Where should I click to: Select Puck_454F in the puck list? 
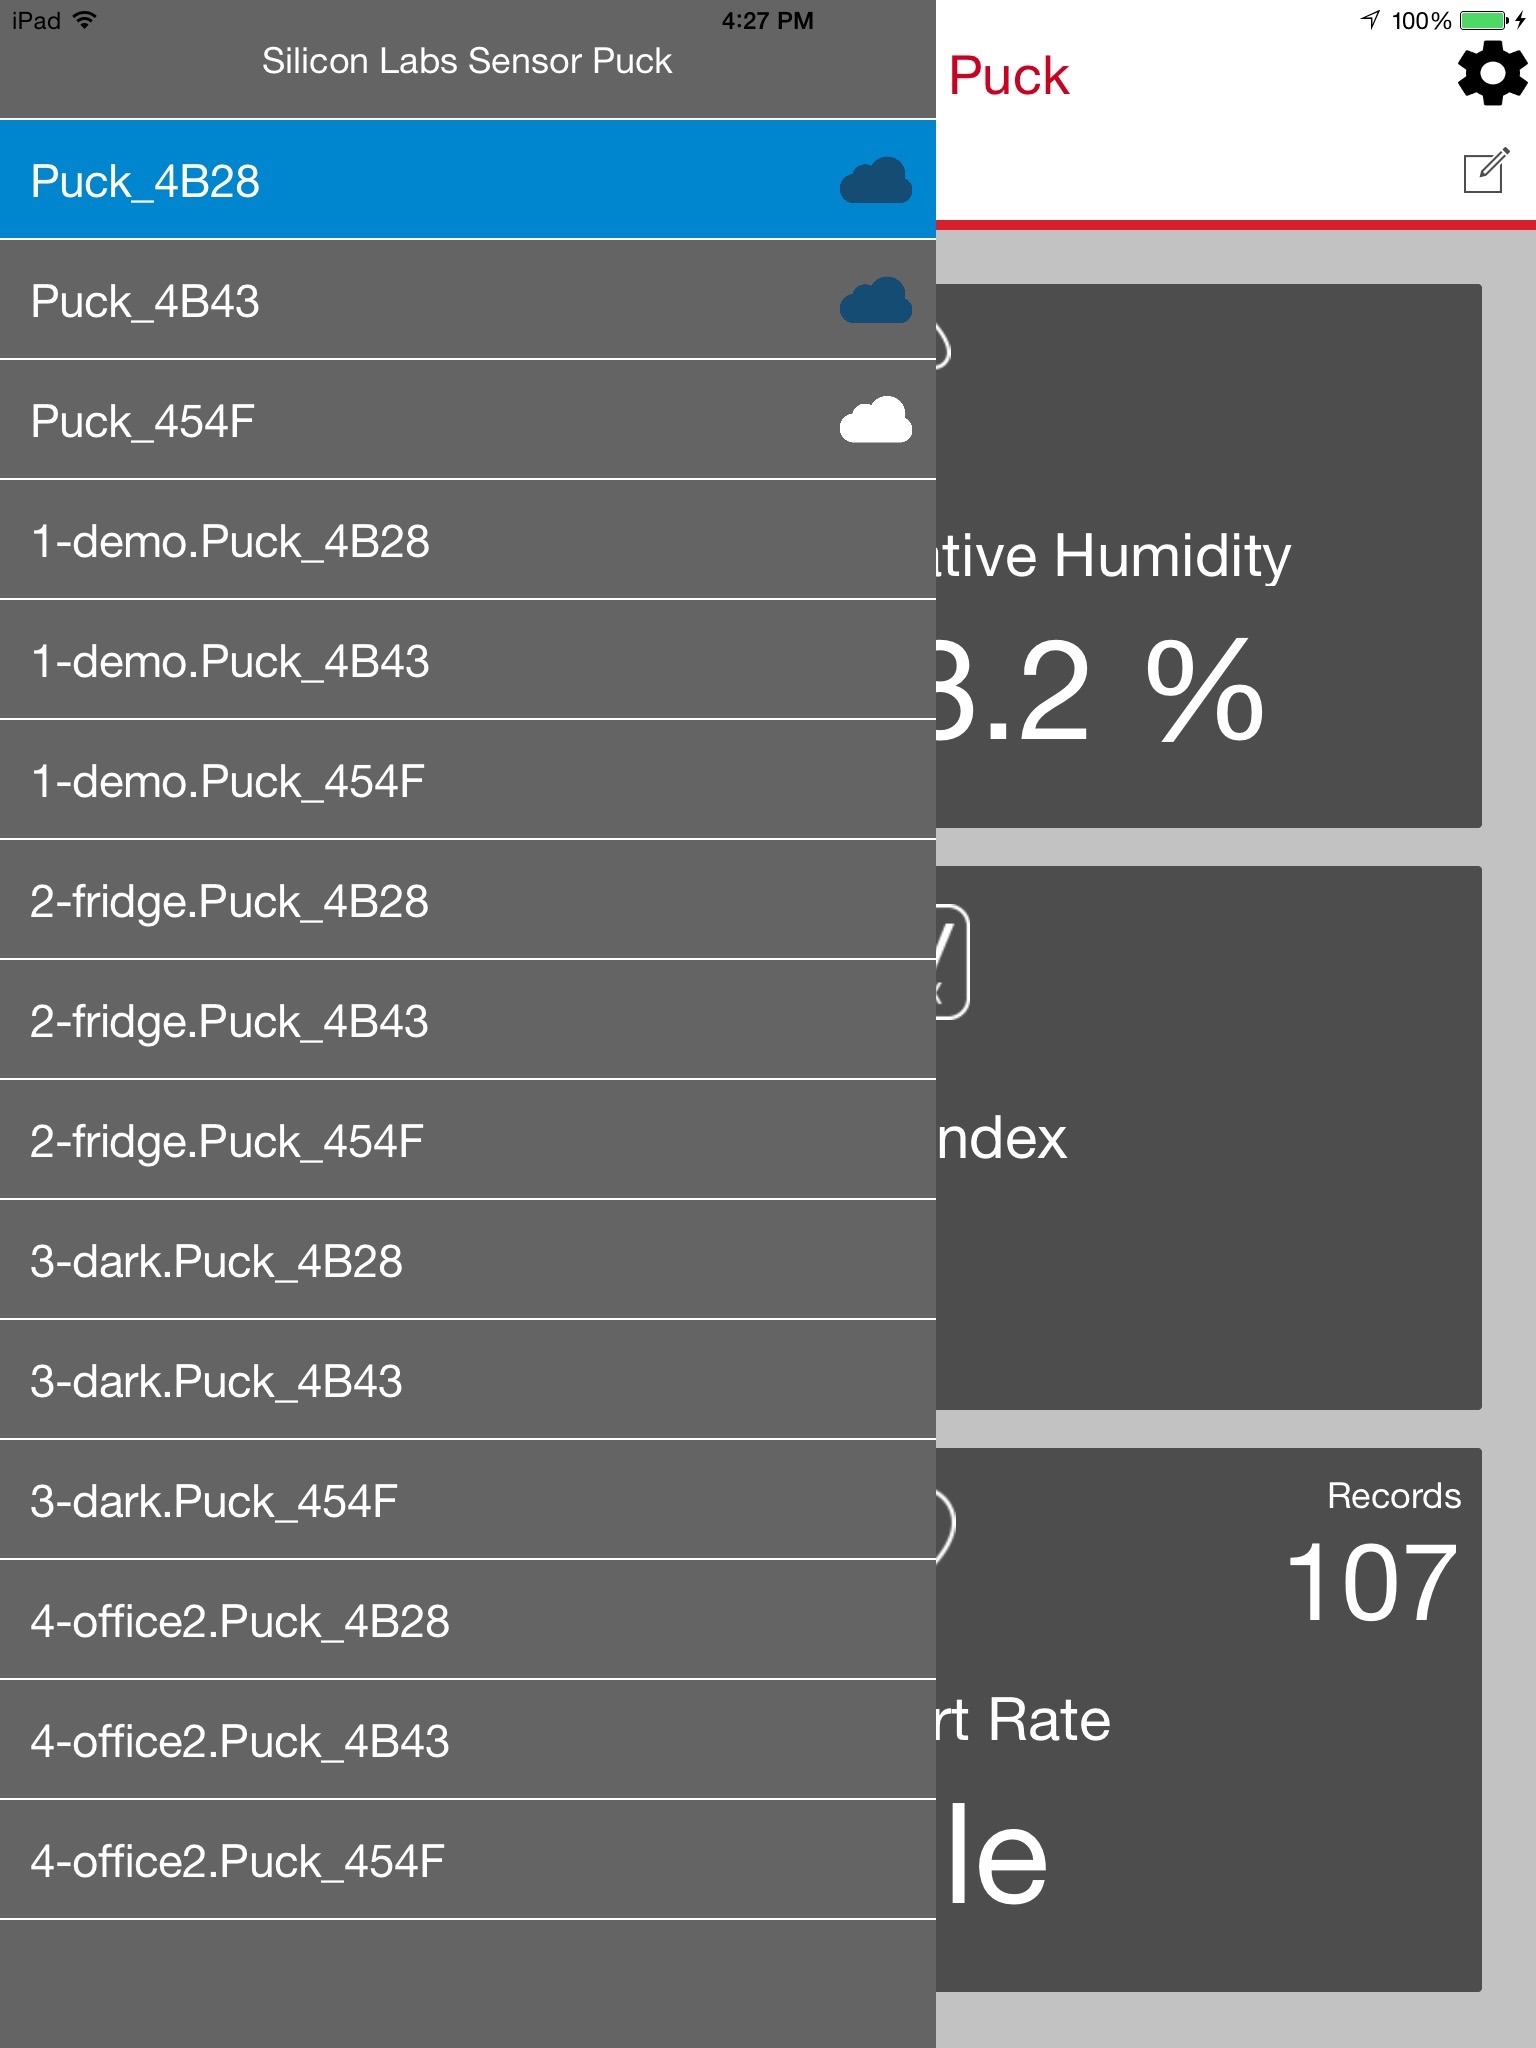(x=400, y=421)
